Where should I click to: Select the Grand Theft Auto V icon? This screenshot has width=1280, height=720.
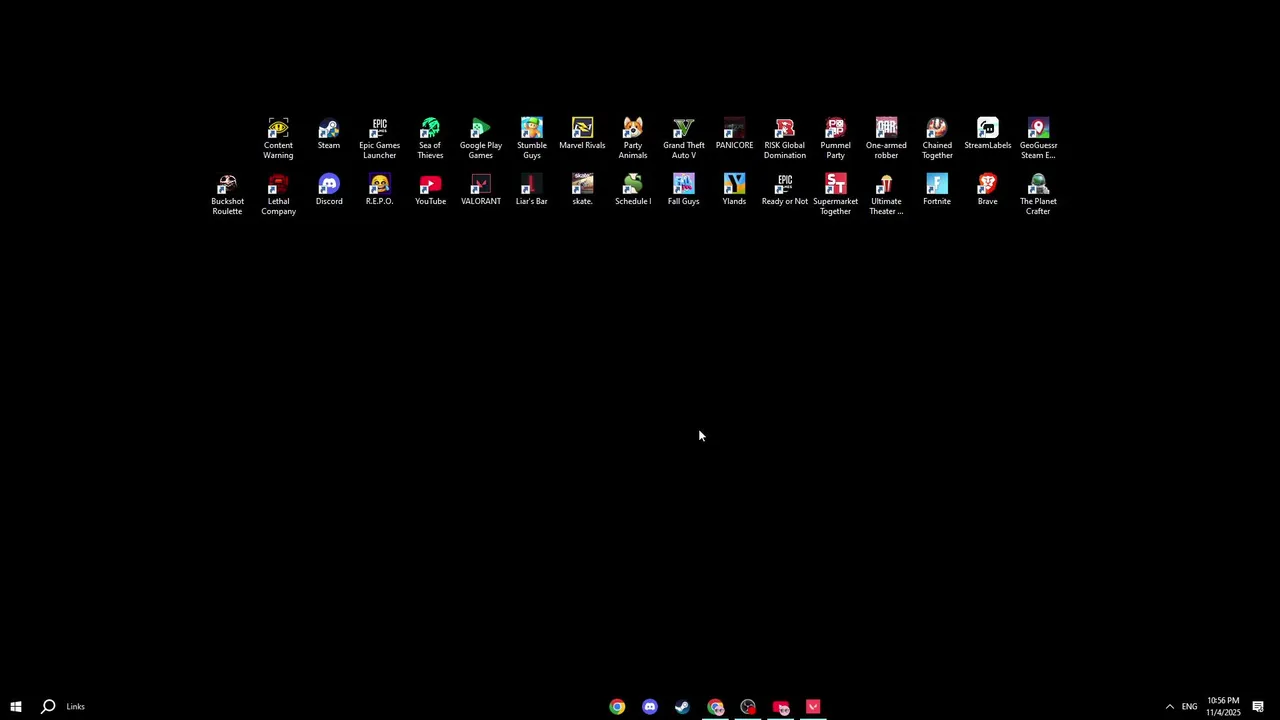pyautogui.click(x=684, y=138)
